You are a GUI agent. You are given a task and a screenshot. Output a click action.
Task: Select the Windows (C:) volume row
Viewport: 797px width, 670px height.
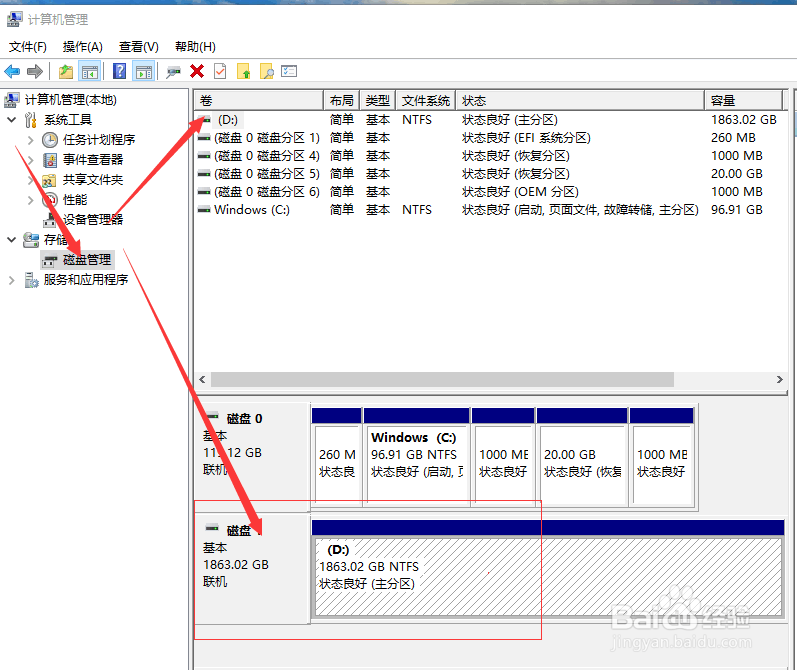[x=490, y=210]
